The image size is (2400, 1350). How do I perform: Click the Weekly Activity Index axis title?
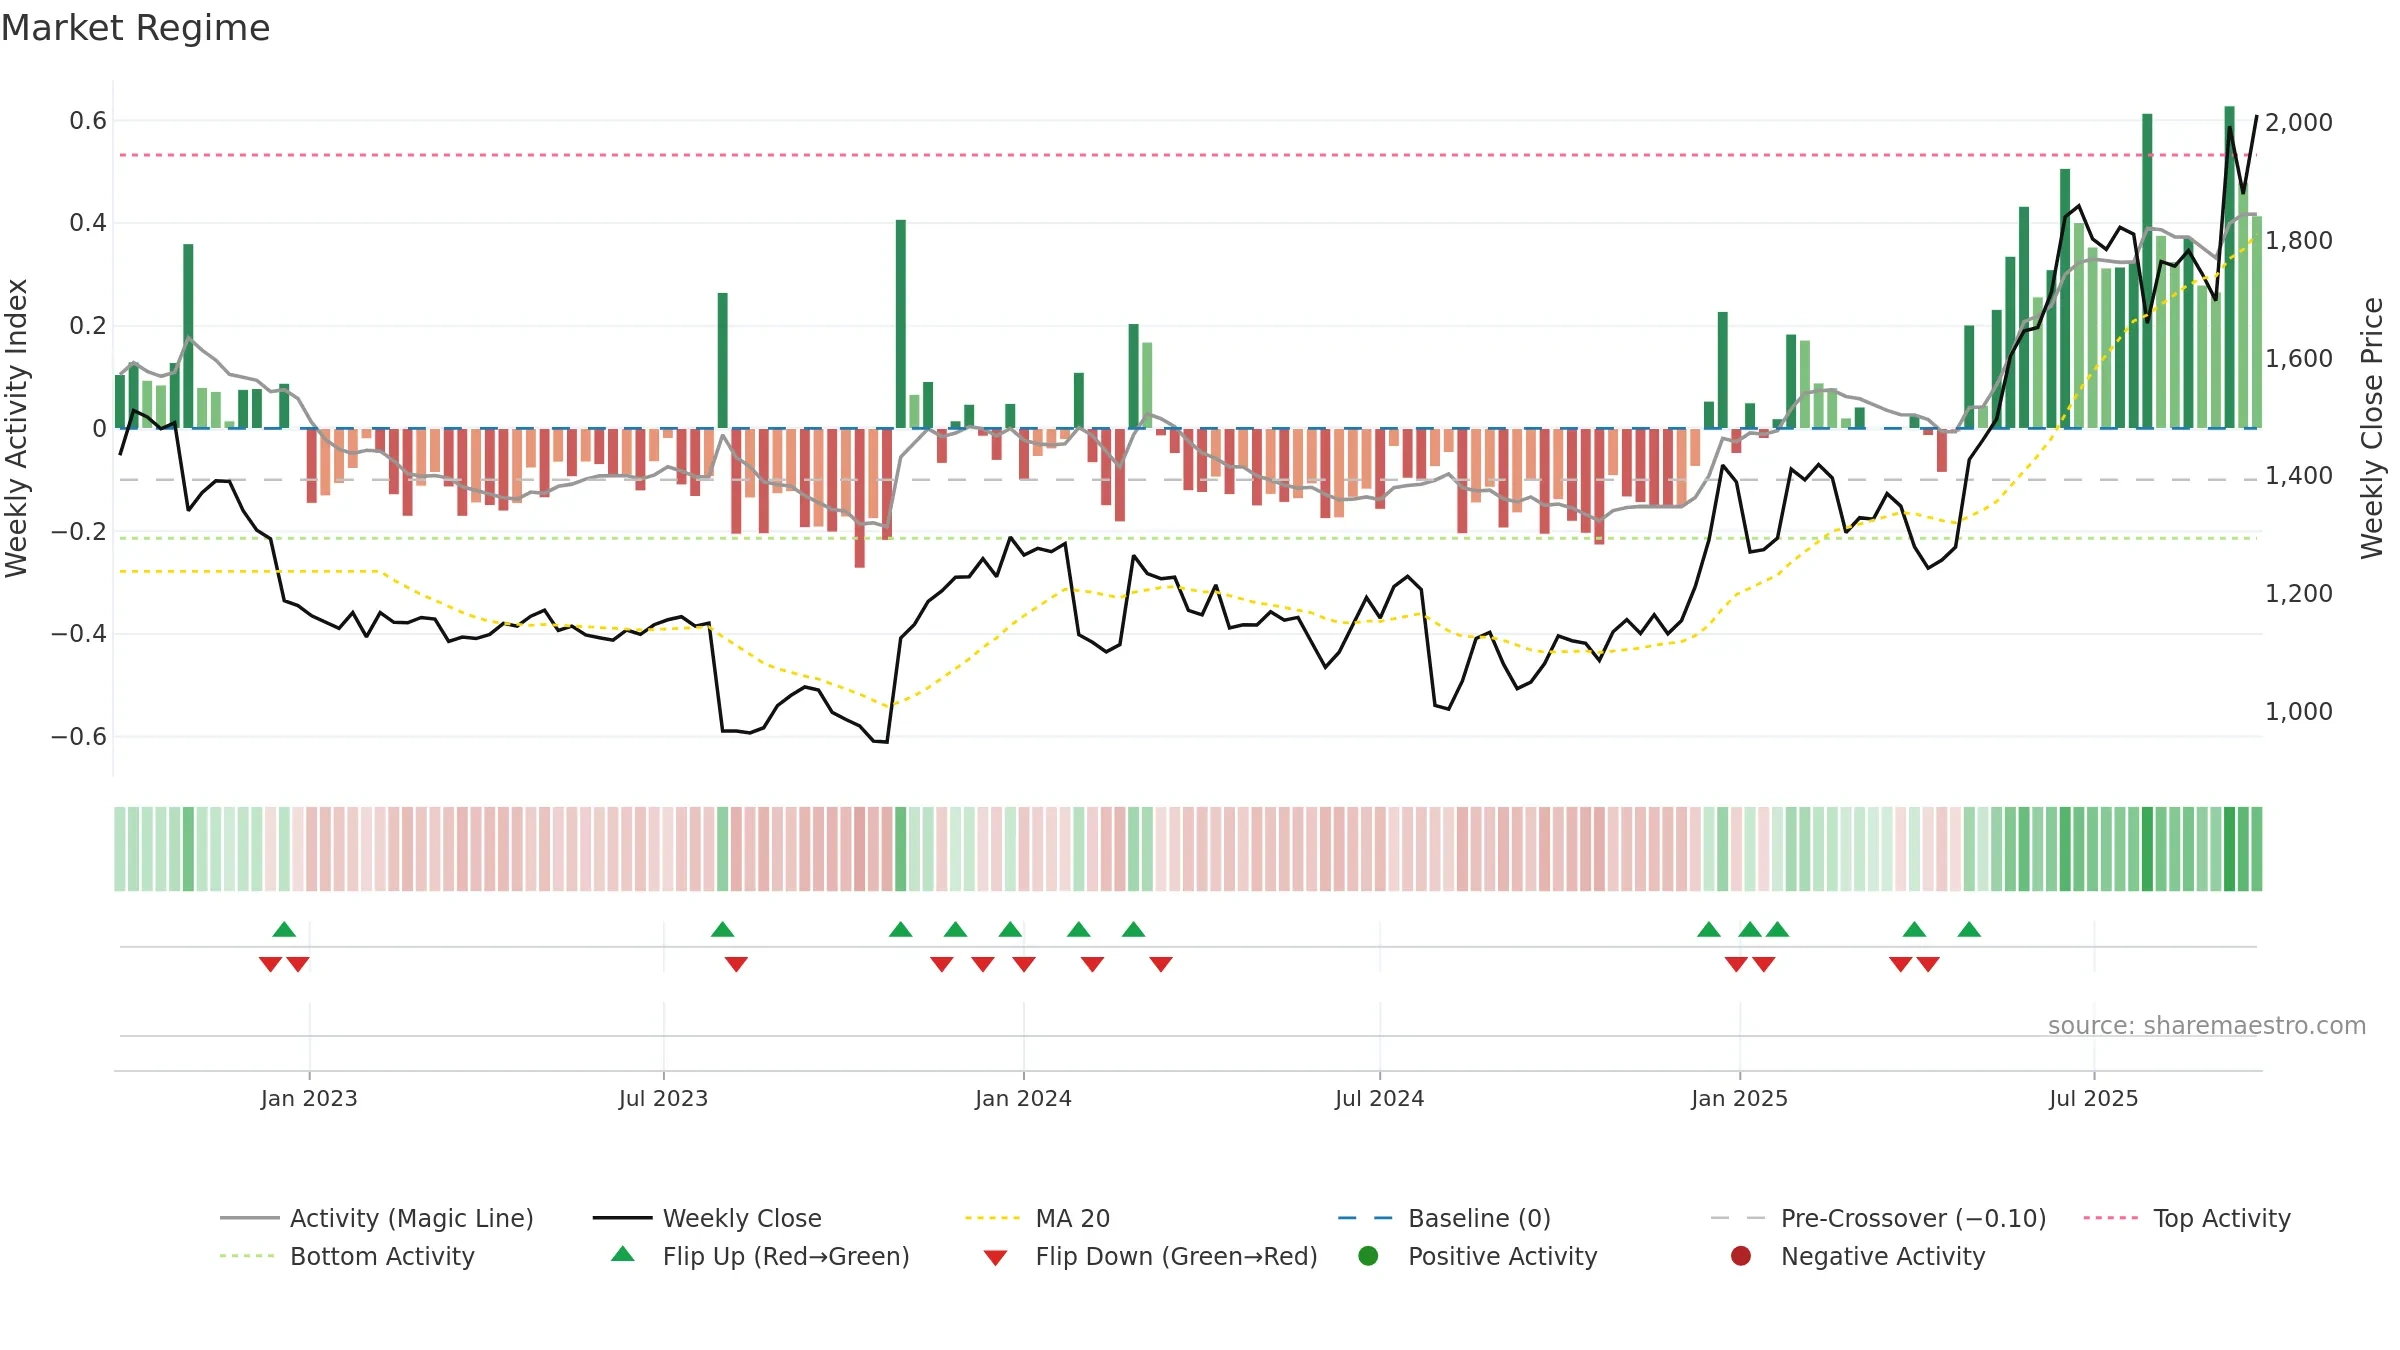pyautogui.click(x=16, y=428)
